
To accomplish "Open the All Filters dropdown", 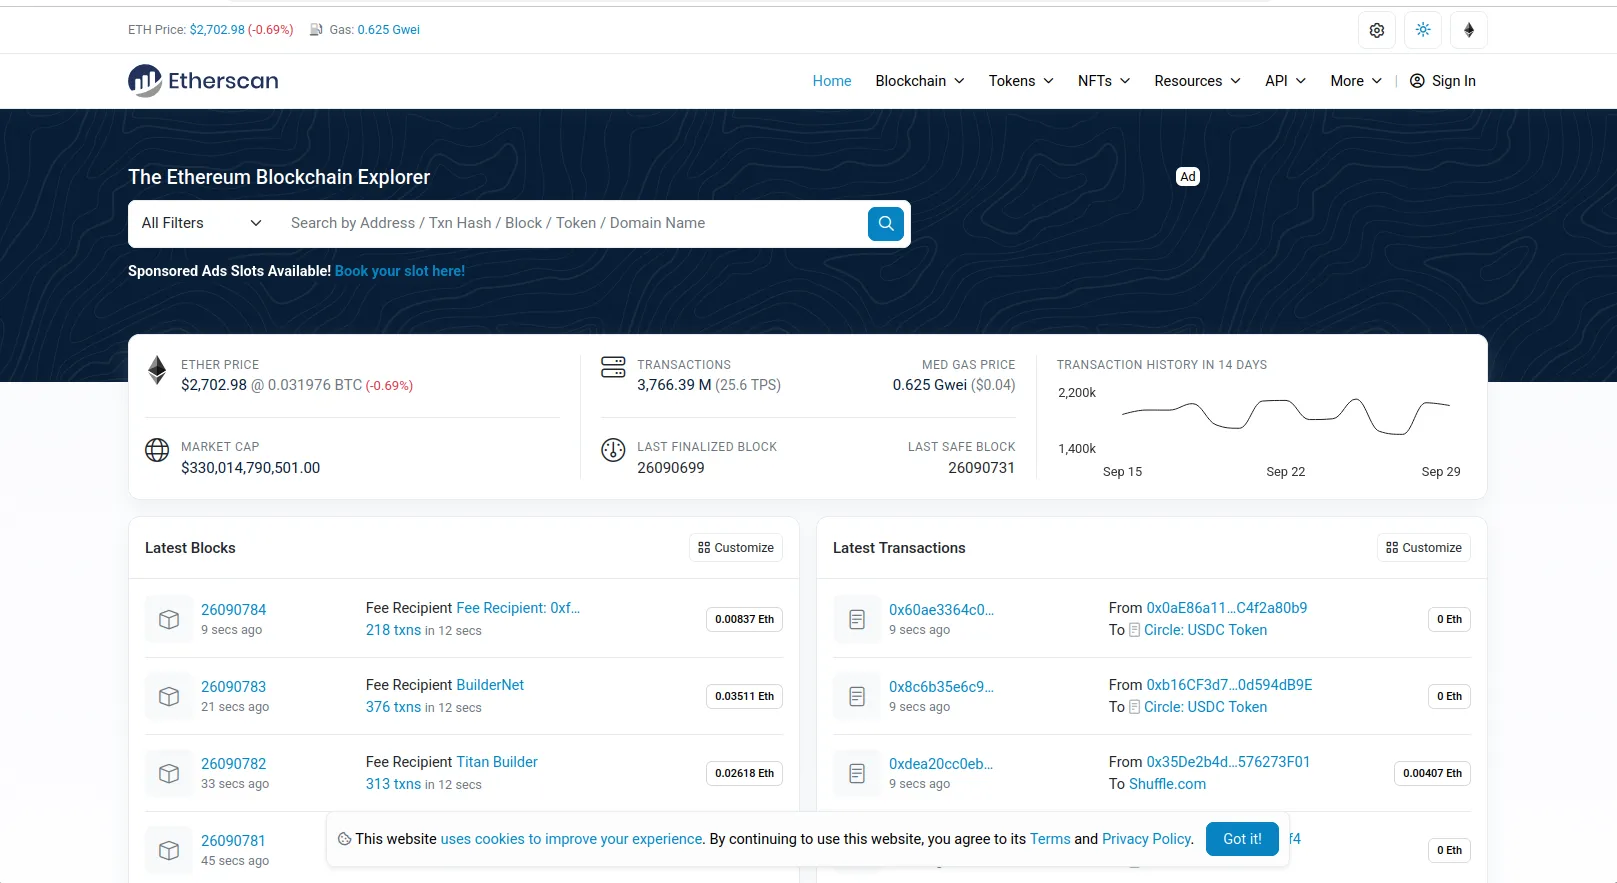I will pos(201,223).
